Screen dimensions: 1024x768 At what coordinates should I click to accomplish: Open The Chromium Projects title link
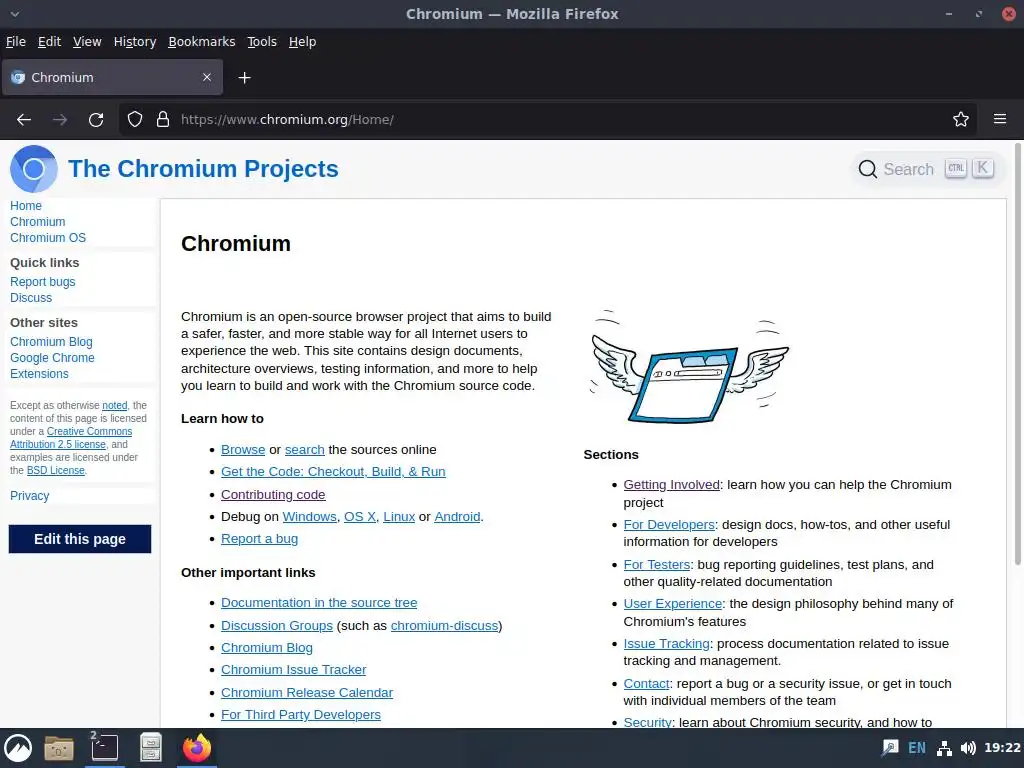[x=203, y=168]
